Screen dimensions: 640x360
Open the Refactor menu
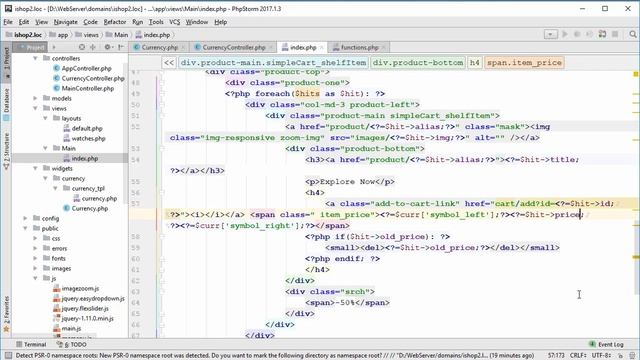(x=115, y=22)
